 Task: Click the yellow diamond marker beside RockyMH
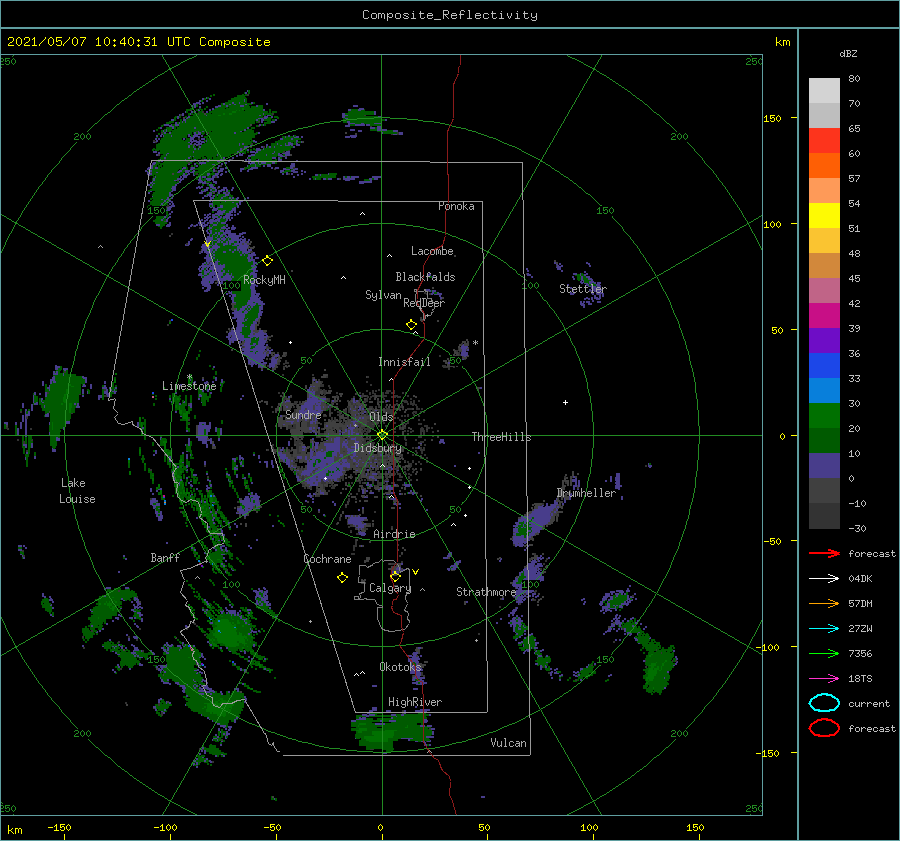267,261
